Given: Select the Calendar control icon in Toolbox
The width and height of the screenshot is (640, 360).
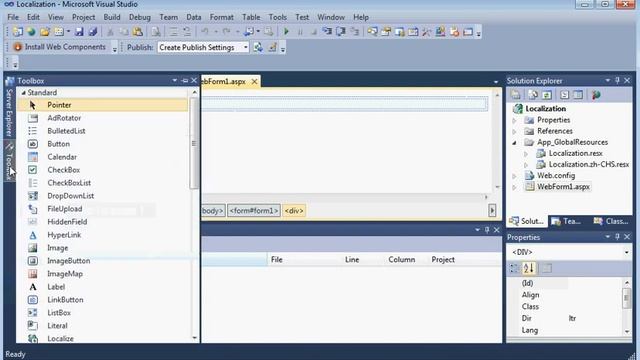Looking at the screenshot, I should [33, 157].
